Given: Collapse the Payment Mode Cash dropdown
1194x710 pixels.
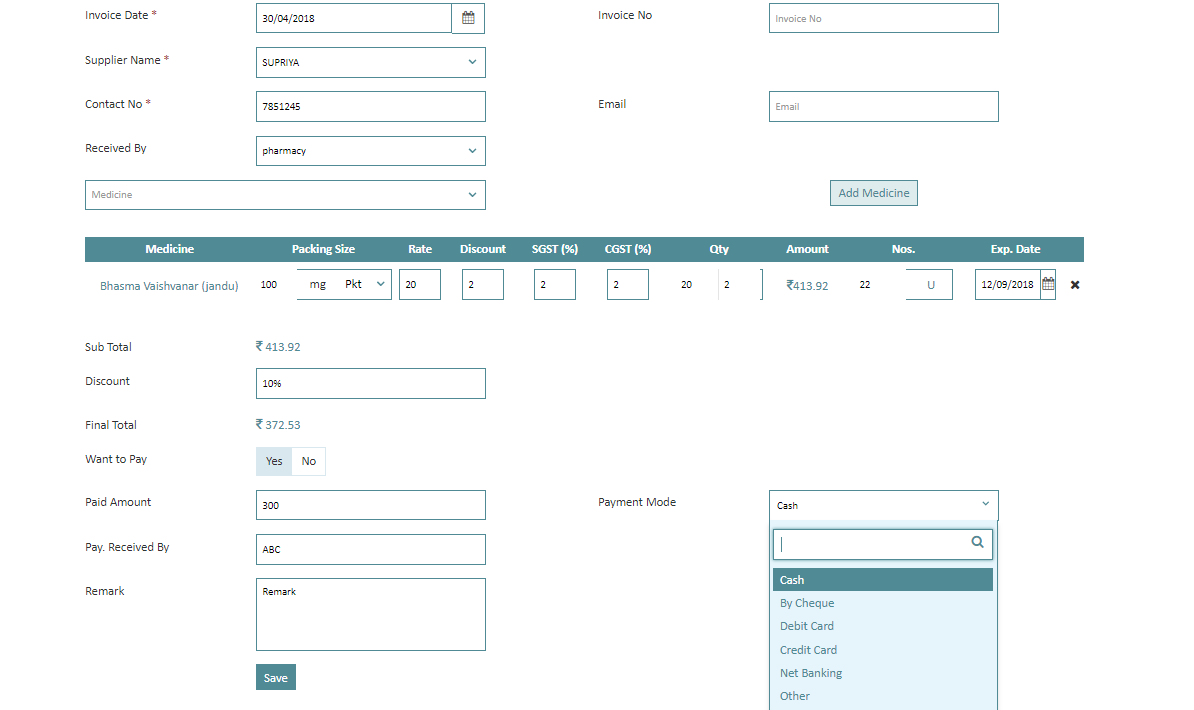Looking at the screenshot, I should (883, 505).
